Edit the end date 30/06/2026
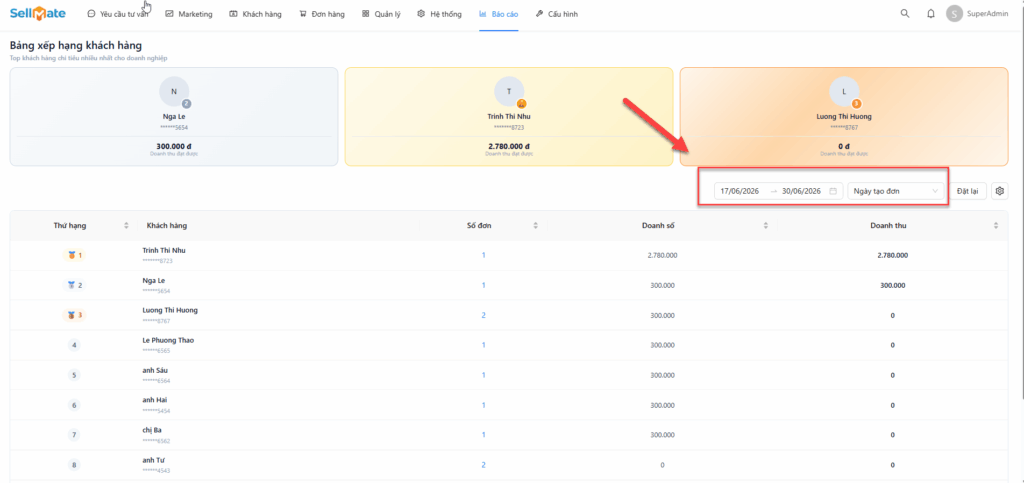This screenshot has width=1024, height=483. [801, 191]
